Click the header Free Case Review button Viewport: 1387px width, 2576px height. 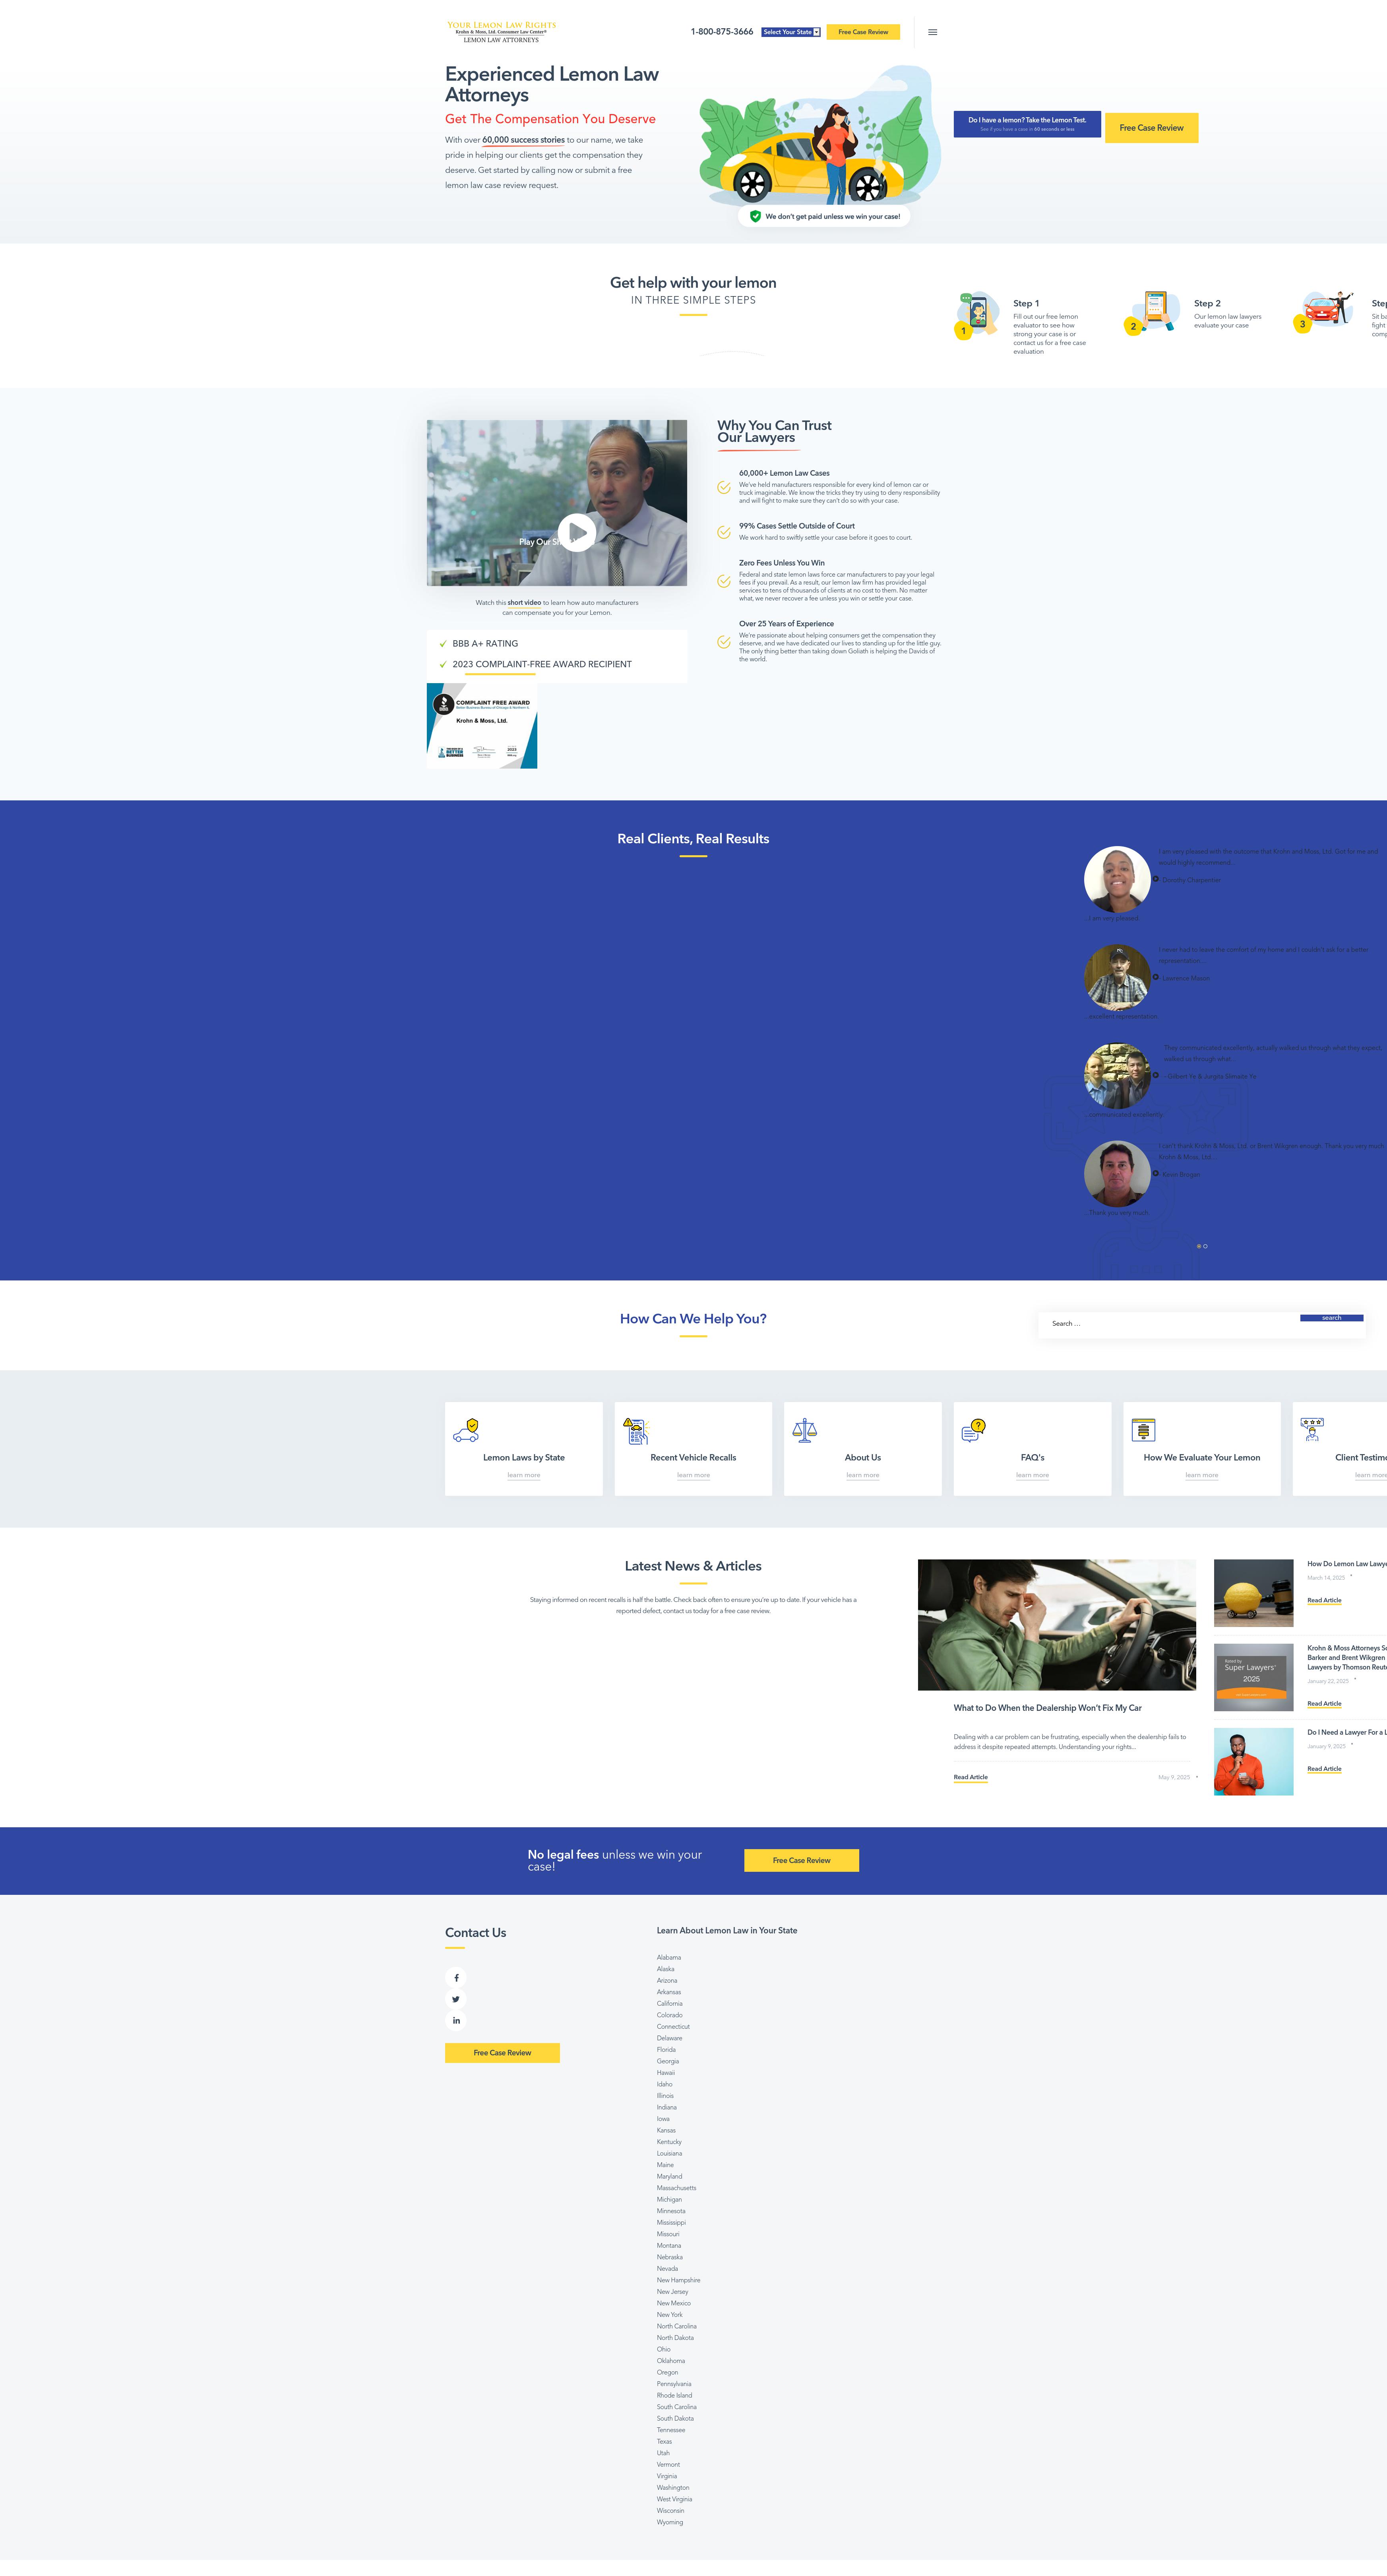(x=863, y=32)
